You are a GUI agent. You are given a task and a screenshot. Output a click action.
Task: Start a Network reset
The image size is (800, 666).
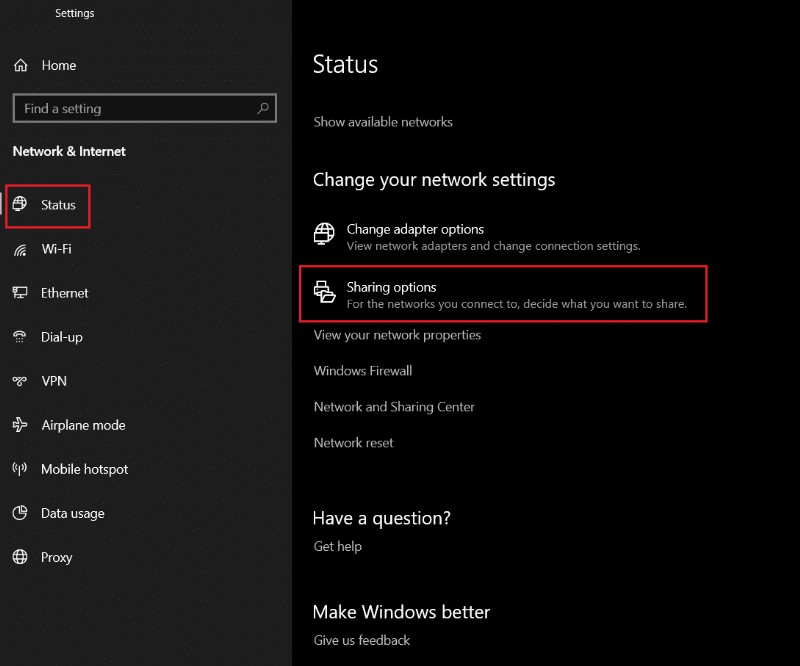click(x=351, y=441)
